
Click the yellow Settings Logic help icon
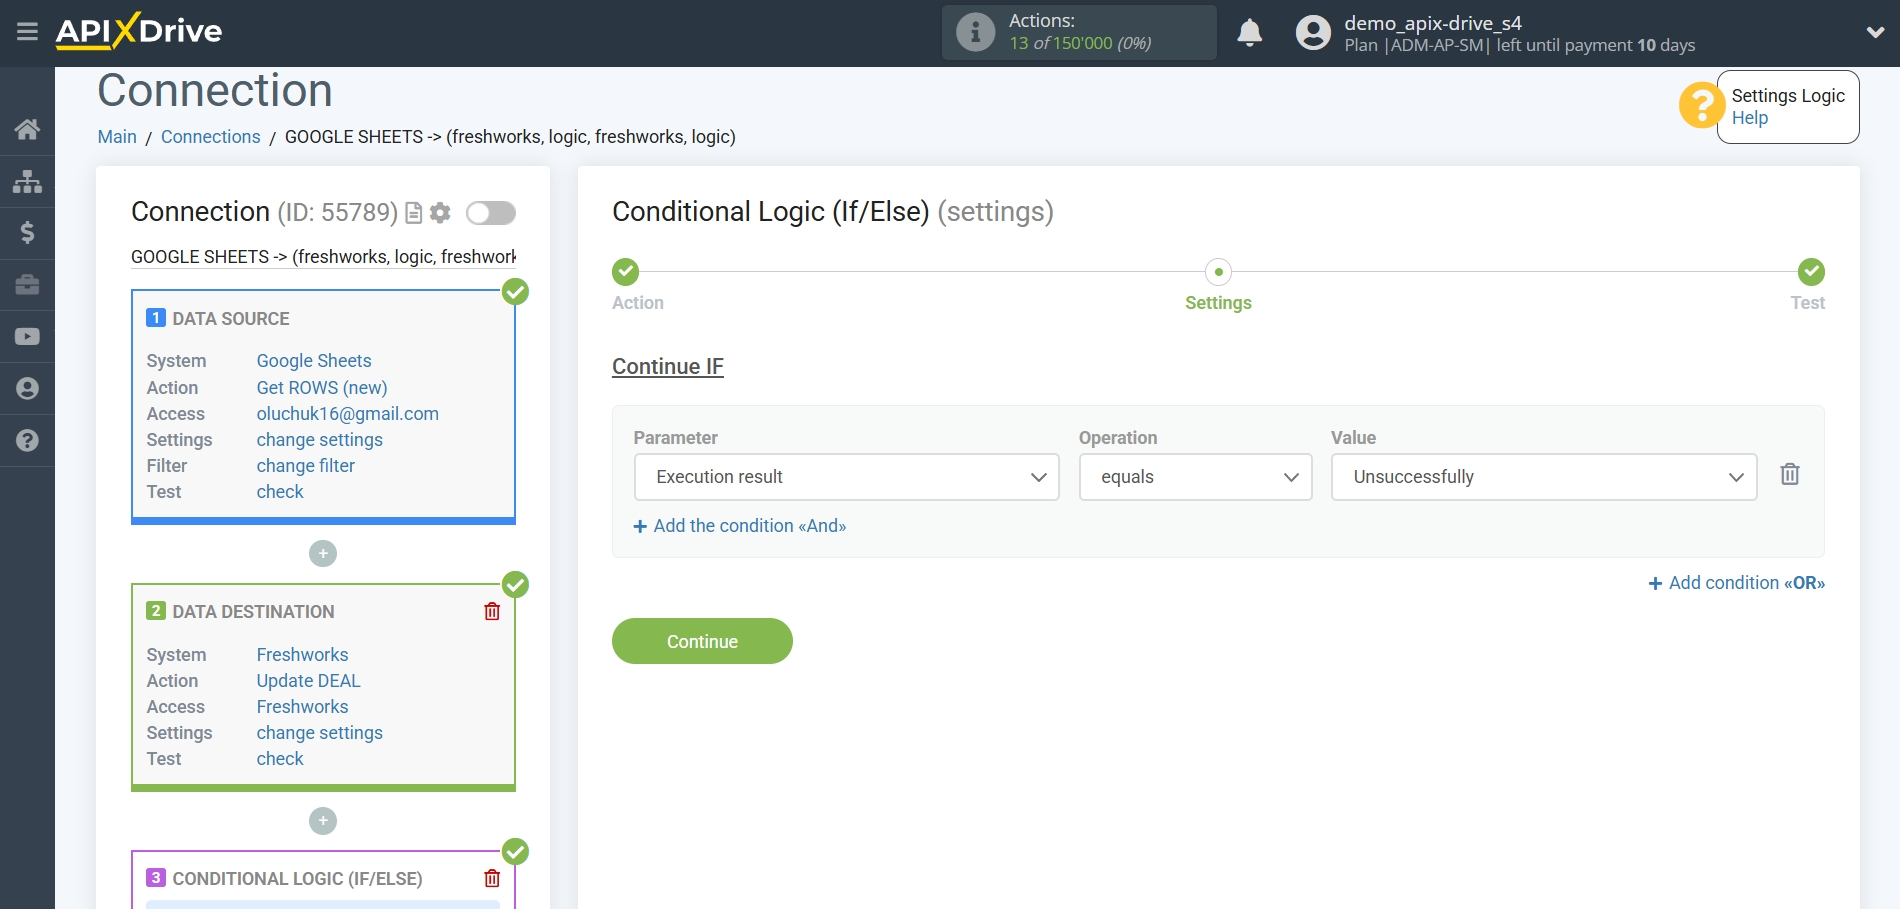point(1702,105)
